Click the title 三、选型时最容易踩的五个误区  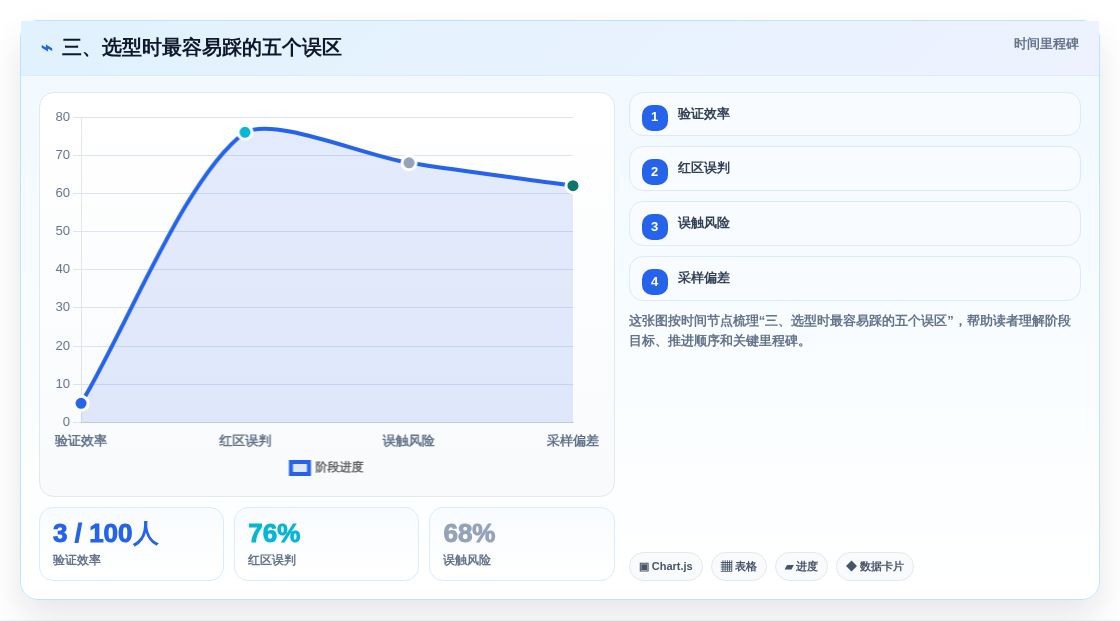point(201,48)
